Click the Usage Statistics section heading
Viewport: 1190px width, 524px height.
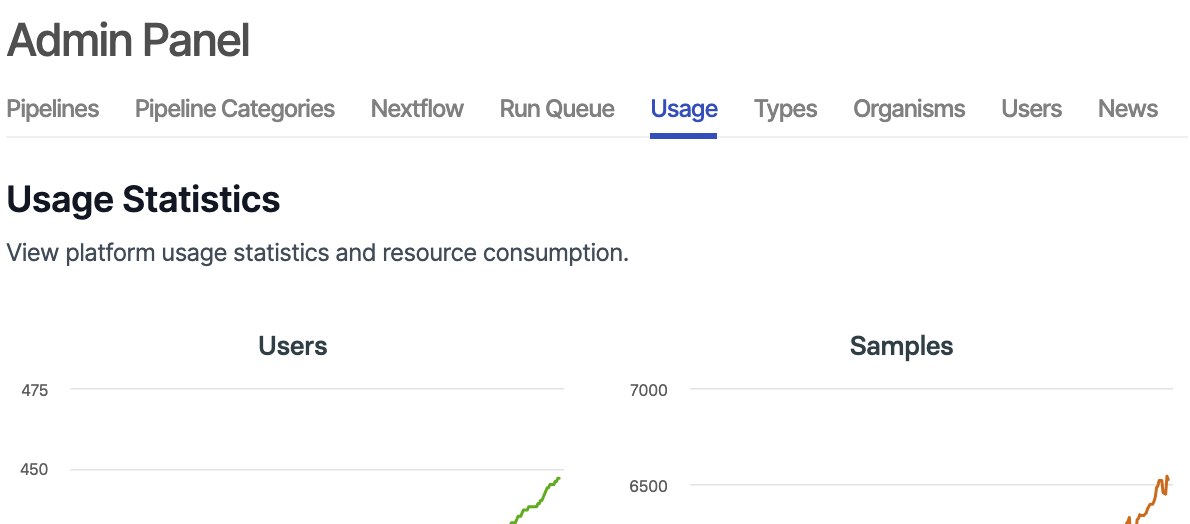click(x=143, y=200)
